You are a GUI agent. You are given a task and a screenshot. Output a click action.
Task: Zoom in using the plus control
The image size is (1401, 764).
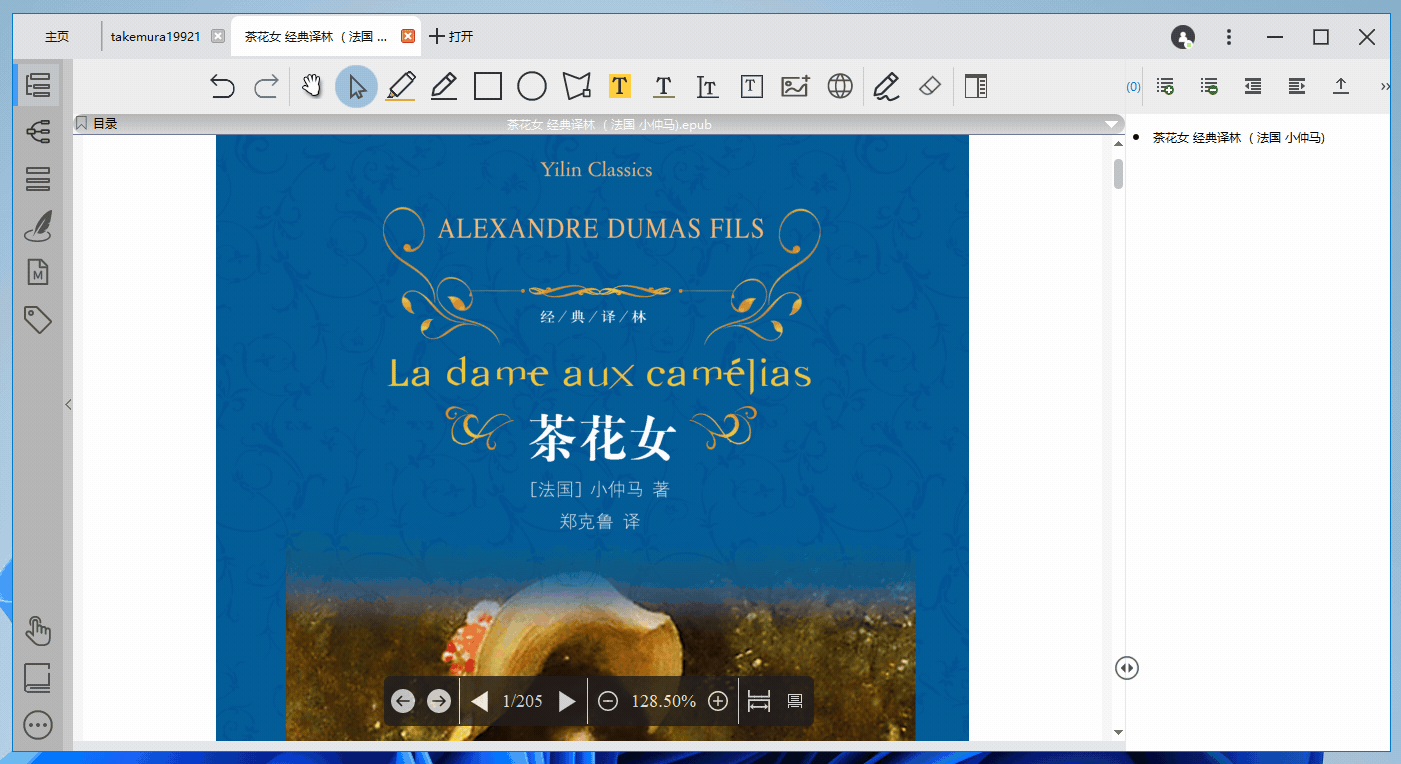pos(717,700)
